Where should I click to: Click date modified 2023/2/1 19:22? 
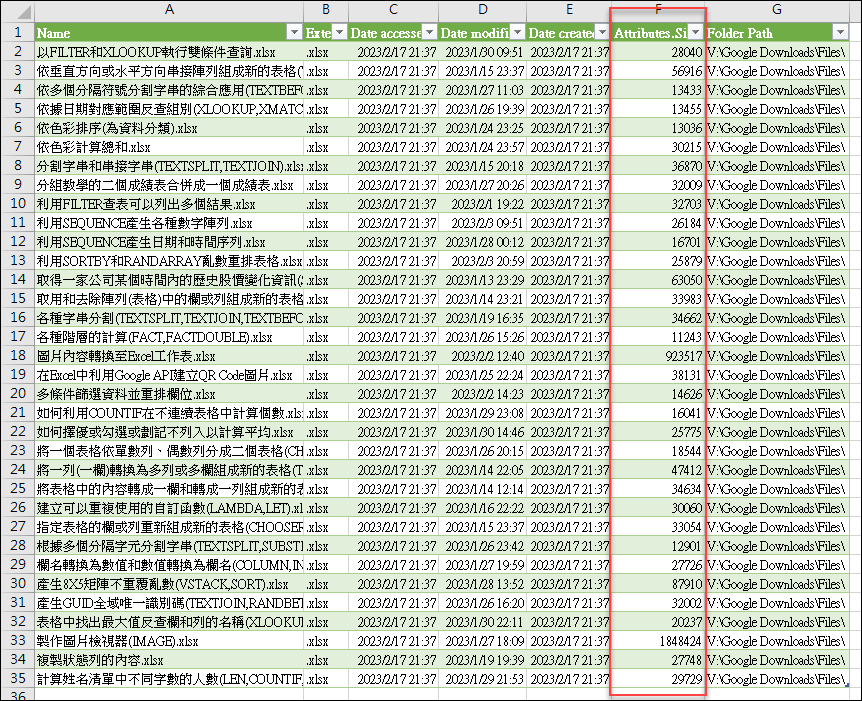[488, 204]
